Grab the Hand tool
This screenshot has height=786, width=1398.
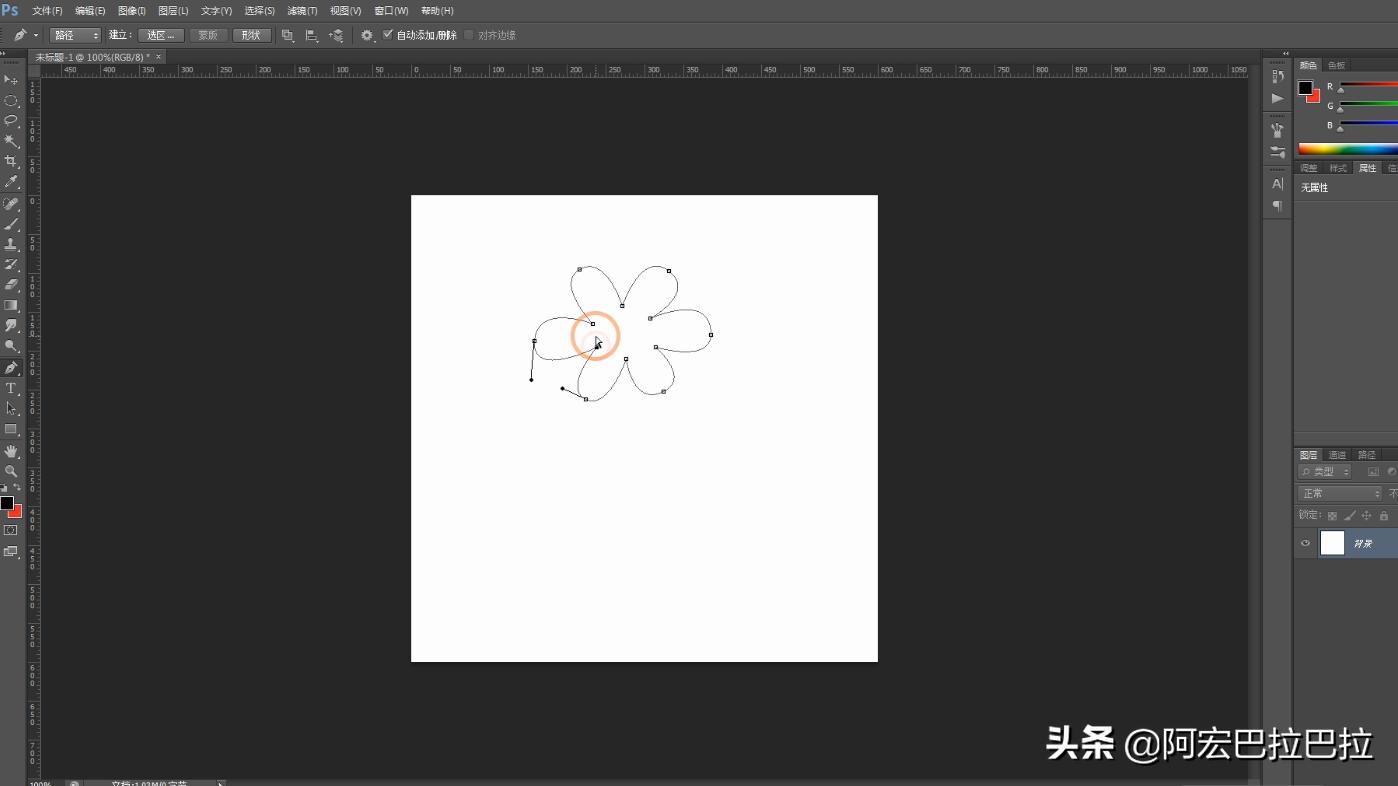pos(11,451)
